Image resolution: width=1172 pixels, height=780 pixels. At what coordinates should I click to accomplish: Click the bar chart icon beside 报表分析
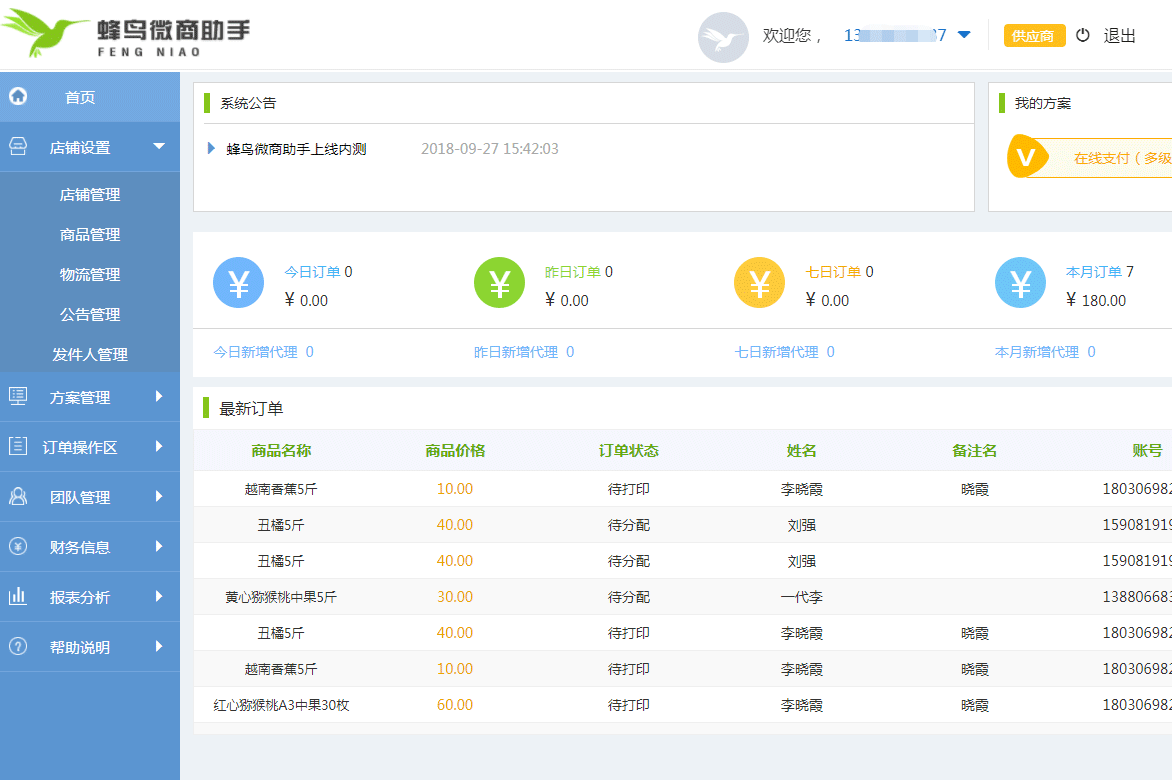[18, 596]
